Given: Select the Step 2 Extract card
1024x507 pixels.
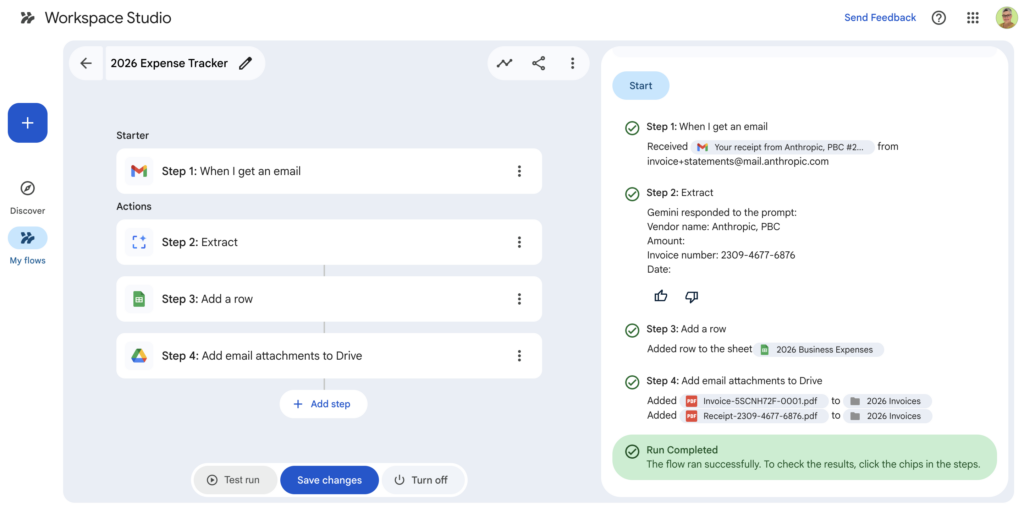Looking at the screenshot, I should tap(329, 242).
